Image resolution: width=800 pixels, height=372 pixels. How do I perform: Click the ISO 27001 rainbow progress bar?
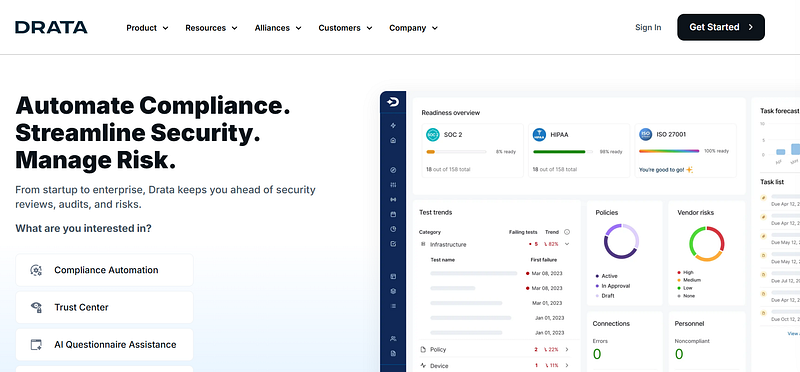click(669, 151)
